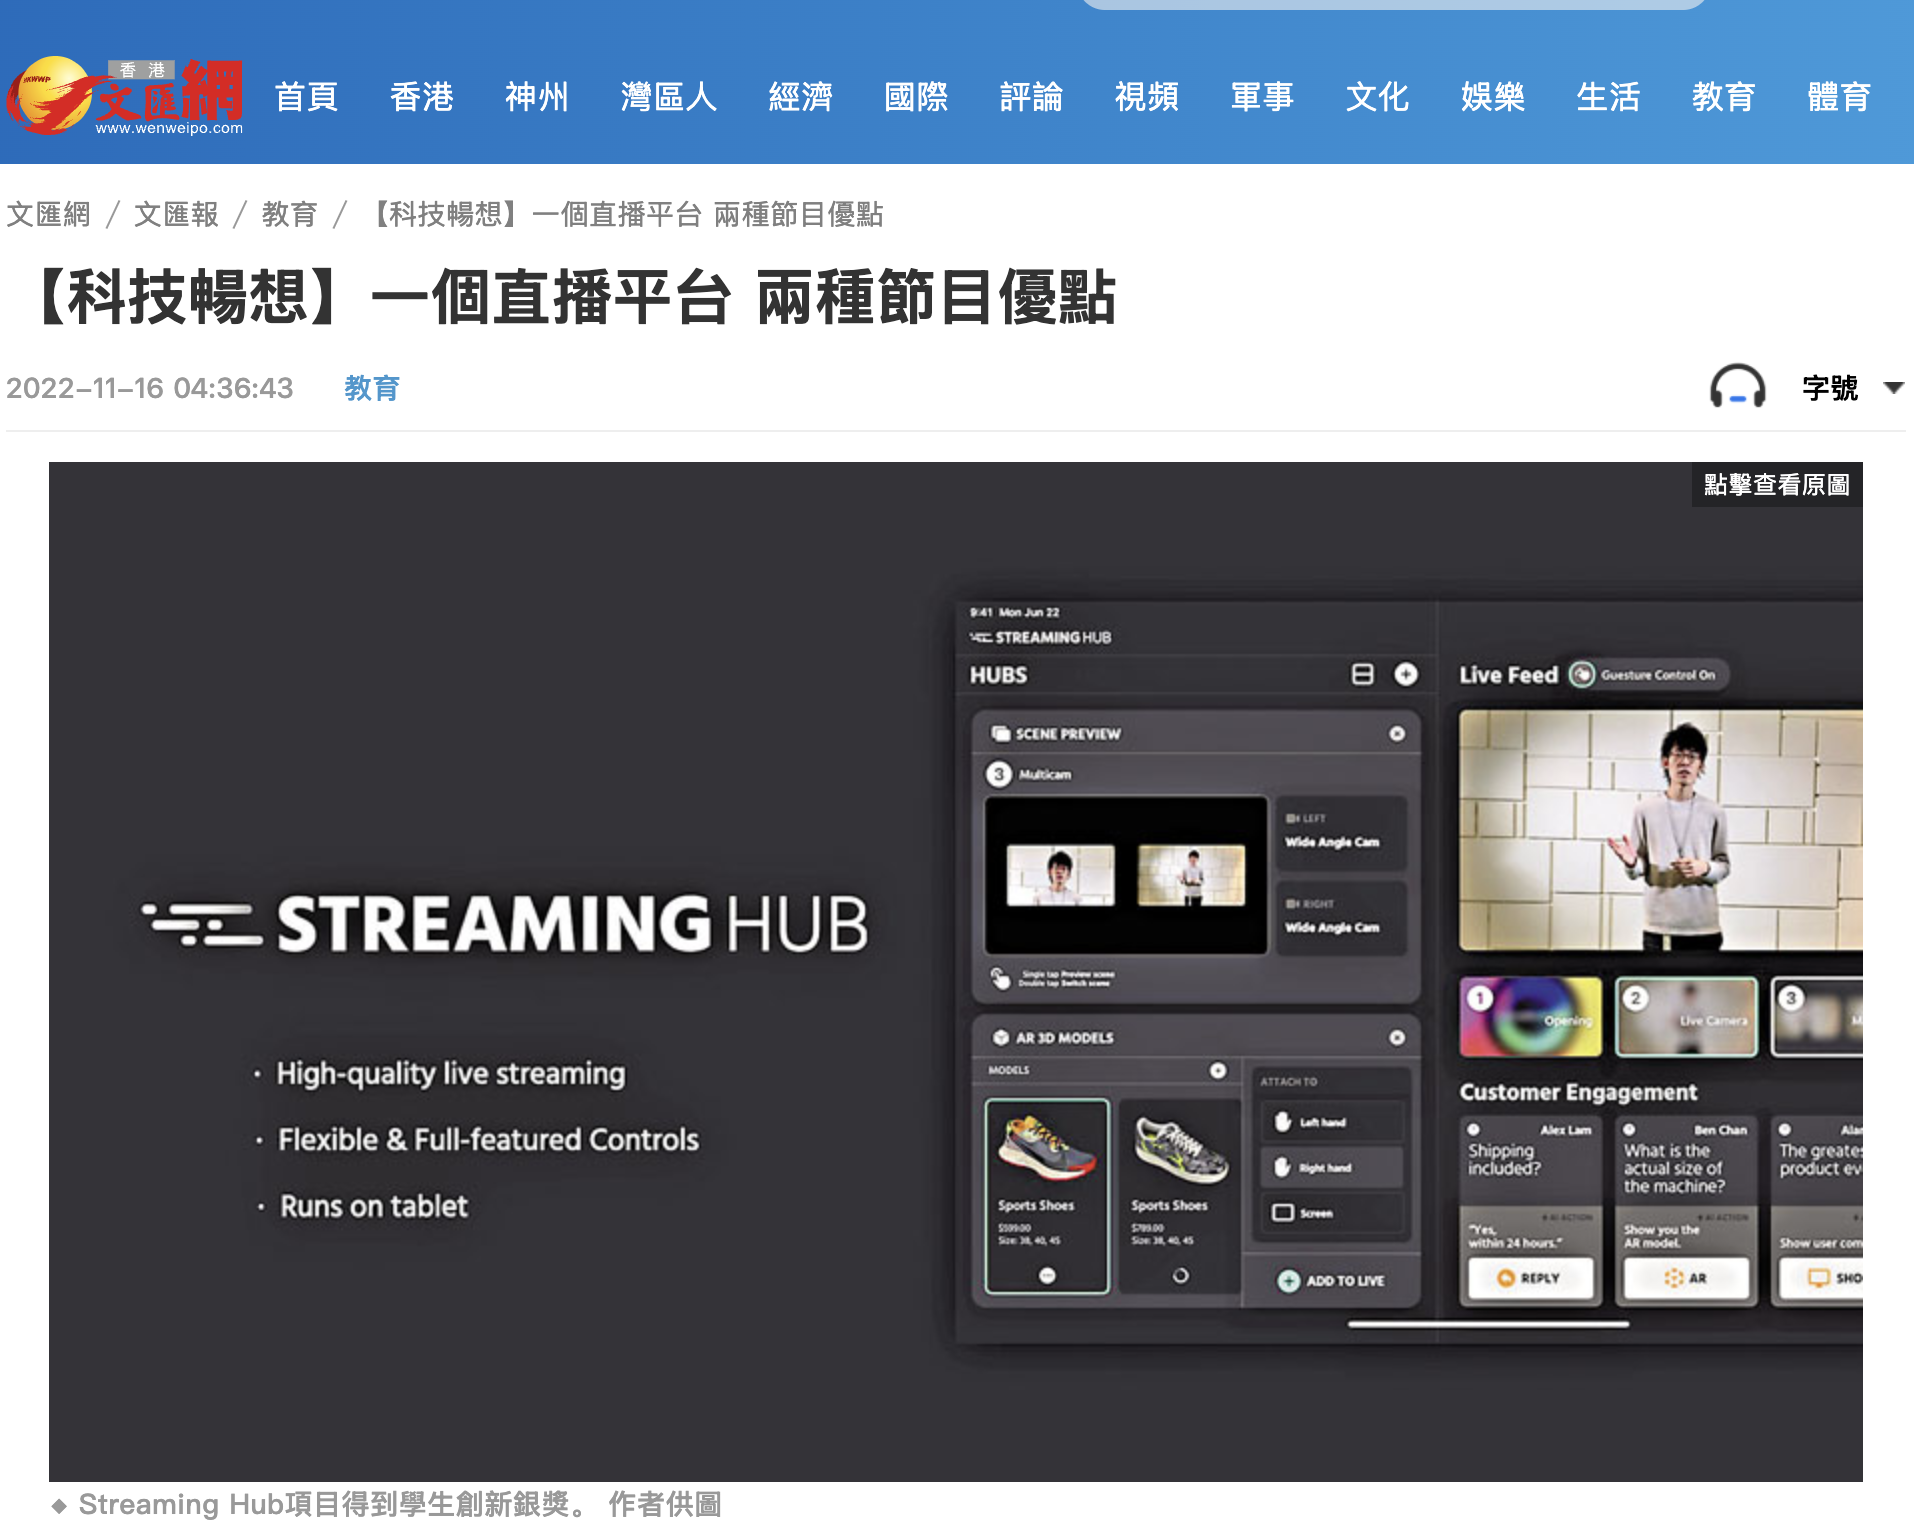Open the 生活 section
Image resolution: width=1914 pixels, height=1530 pixels.
coord(1608,97)
